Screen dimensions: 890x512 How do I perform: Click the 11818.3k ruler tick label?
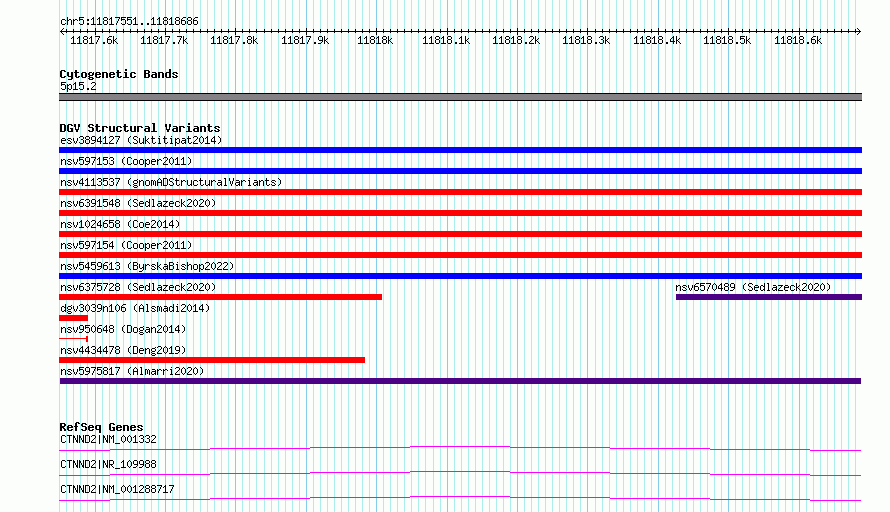tap(586, 41)
